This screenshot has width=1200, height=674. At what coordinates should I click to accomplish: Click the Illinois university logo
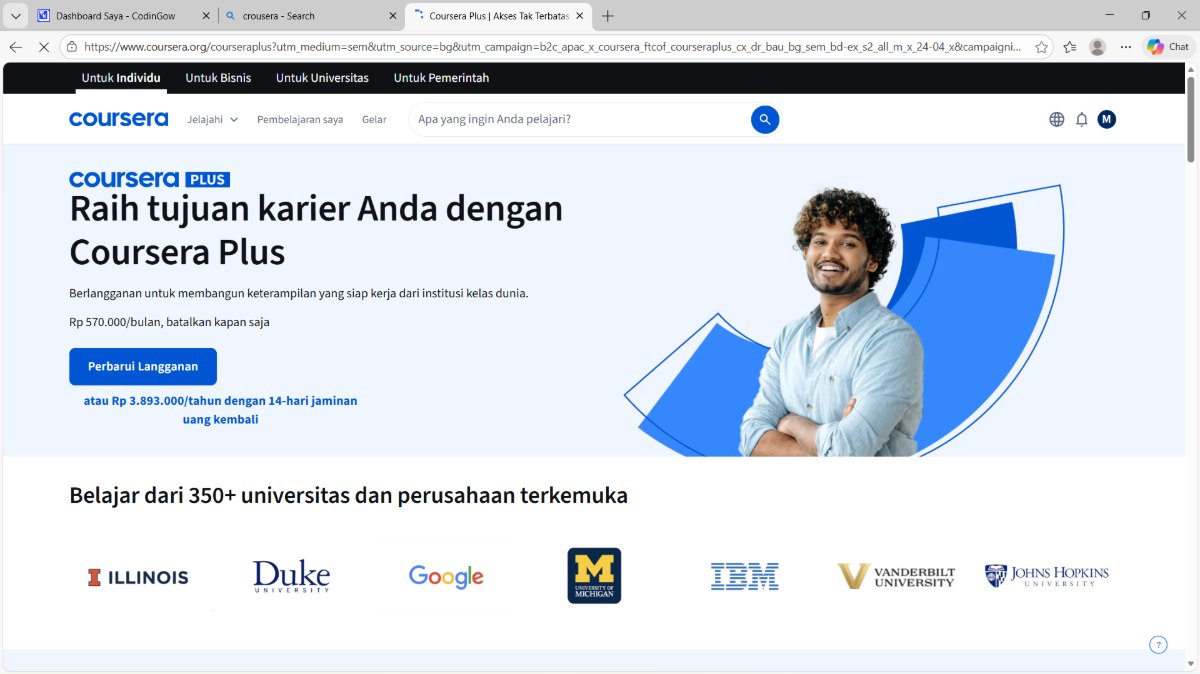pyautogui.click(x=138, y=577)
